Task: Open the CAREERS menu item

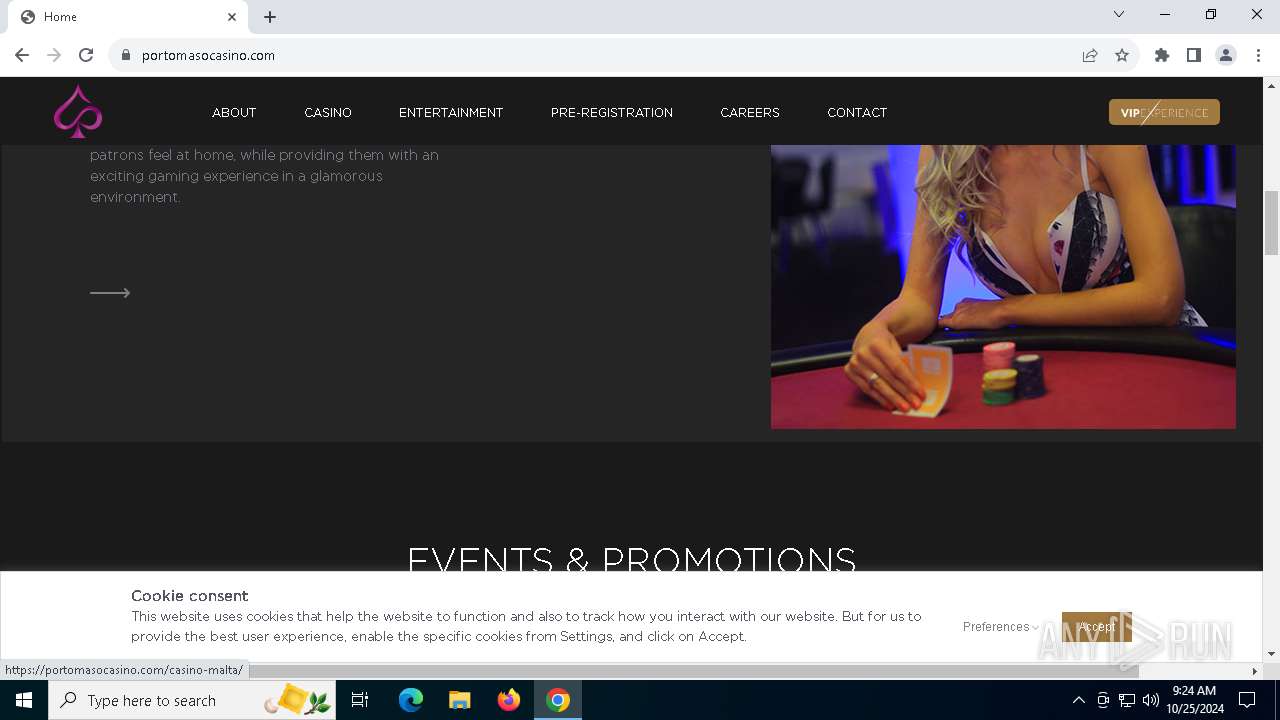Action: [750, 112]
